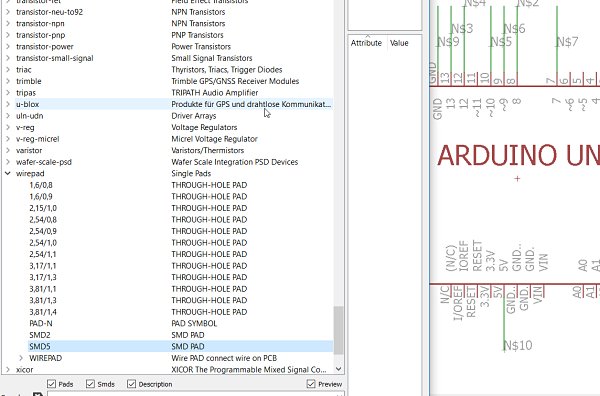Collapse the wirepad library
The image size is (600, 396).
(8, 173)
